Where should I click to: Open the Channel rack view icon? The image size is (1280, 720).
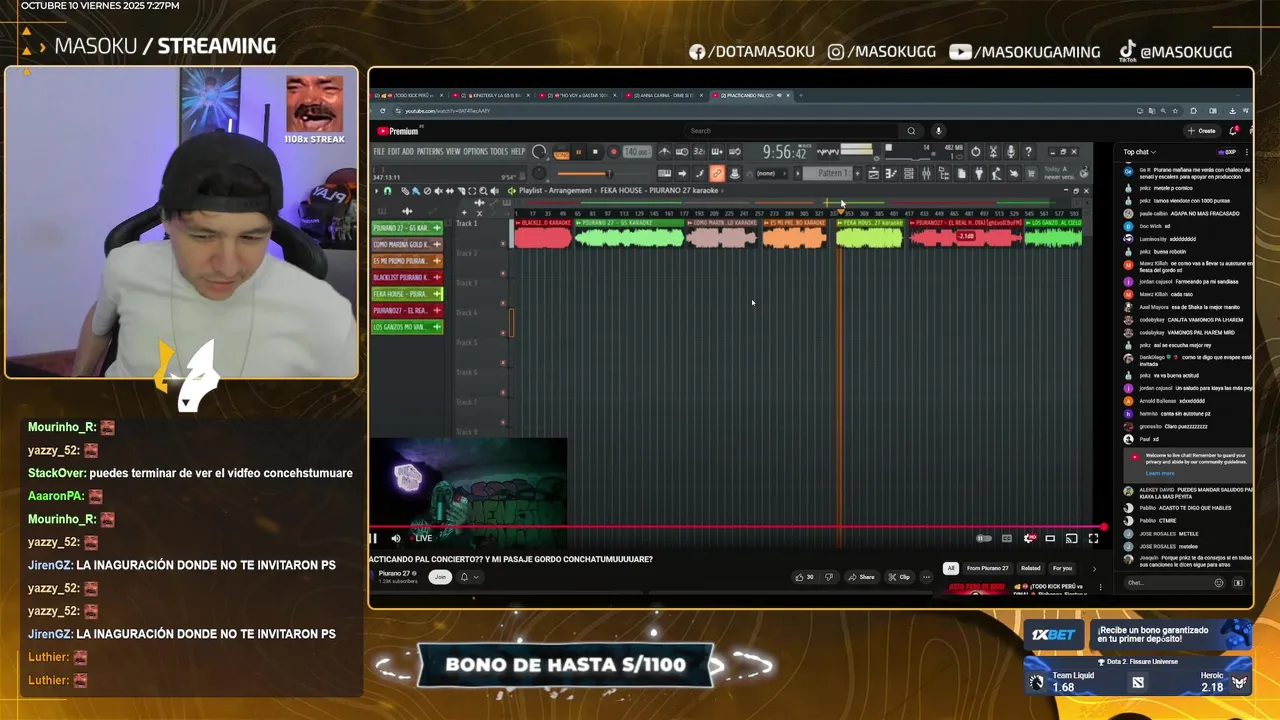click(909, 174)
